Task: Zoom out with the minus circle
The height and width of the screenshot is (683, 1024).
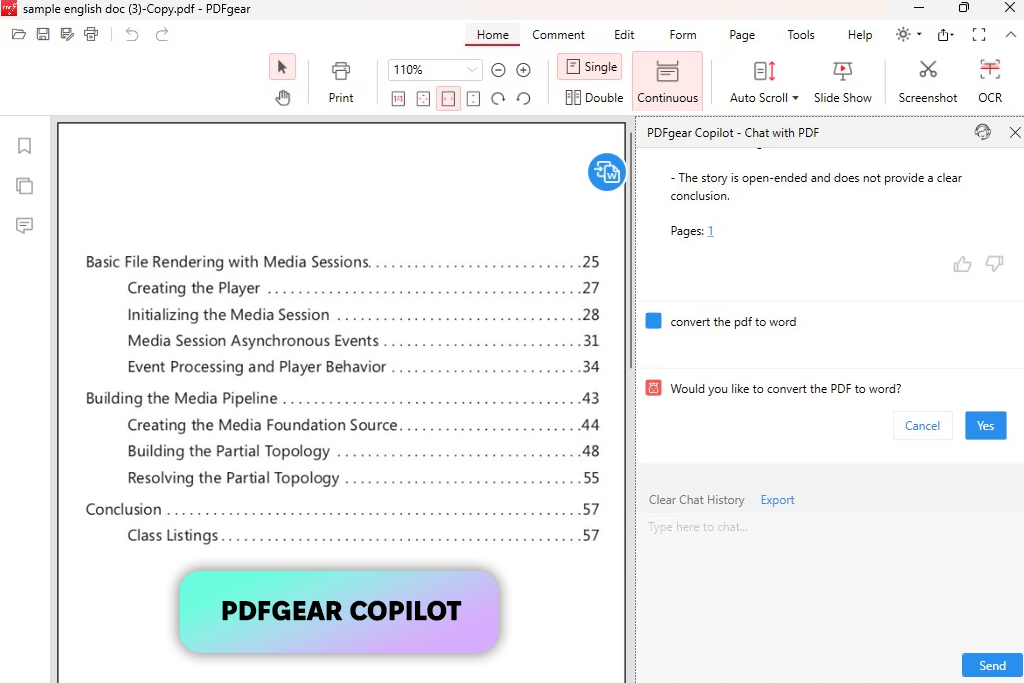Action: [498, 70]
